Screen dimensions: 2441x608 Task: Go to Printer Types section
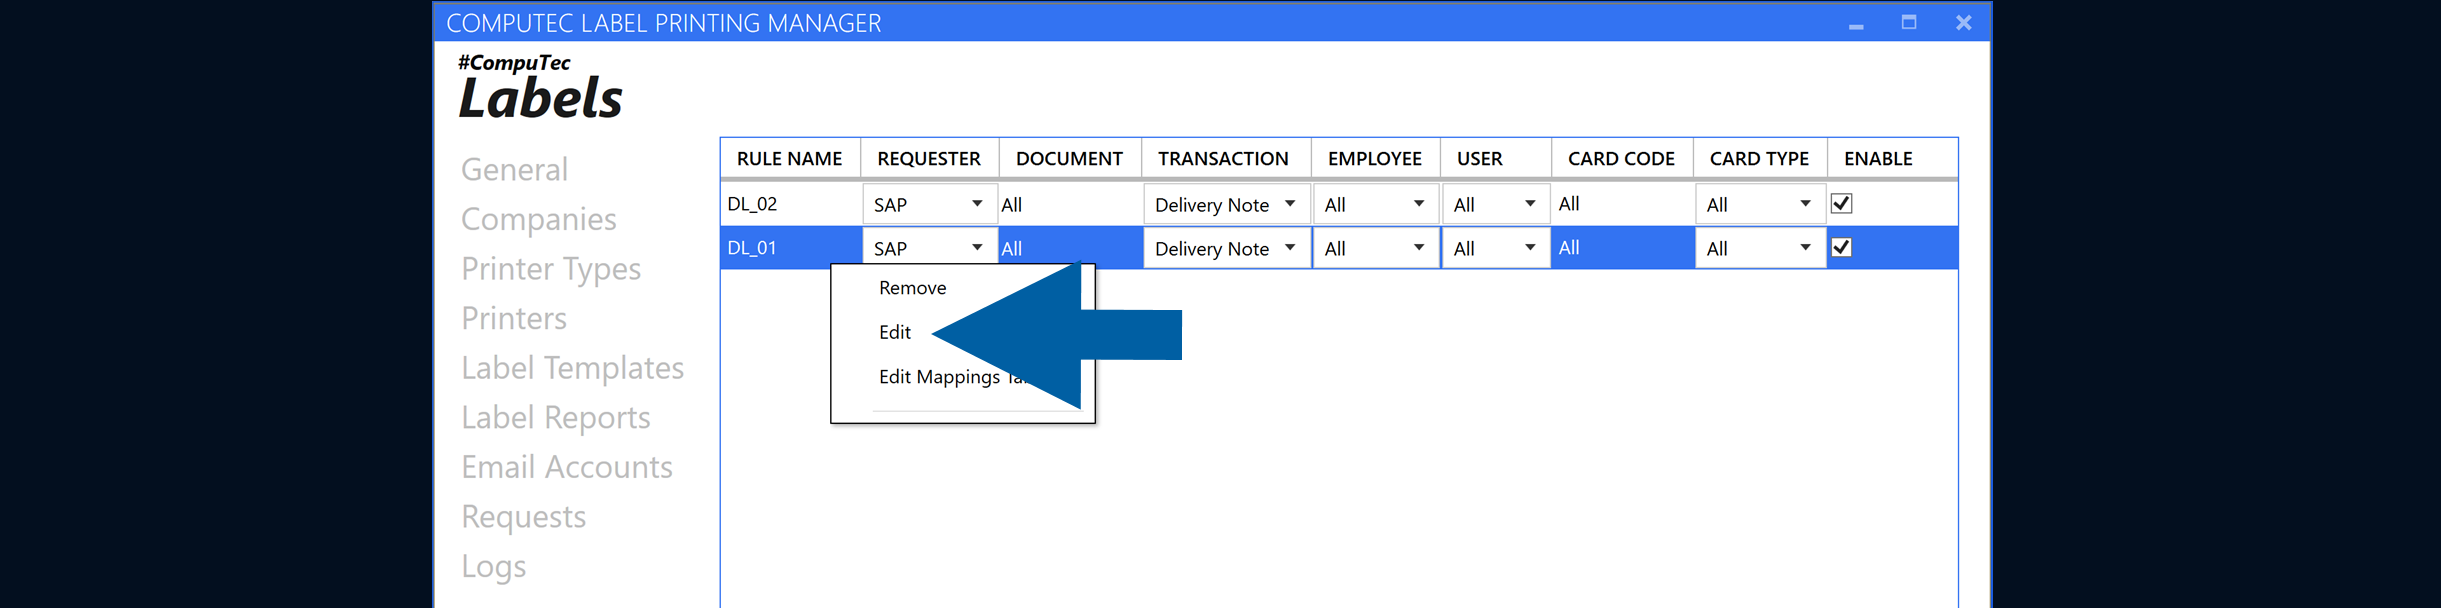pyautogui.click(x=551, y=269)
